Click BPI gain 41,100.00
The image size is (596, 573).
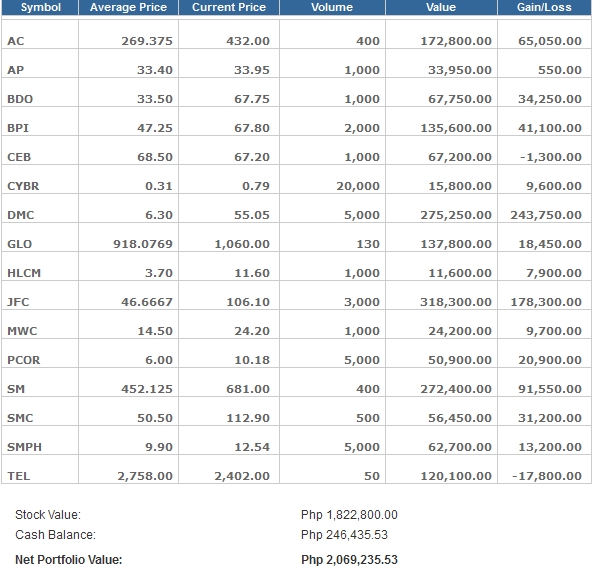pyautogui.click(x=550, y=128)
